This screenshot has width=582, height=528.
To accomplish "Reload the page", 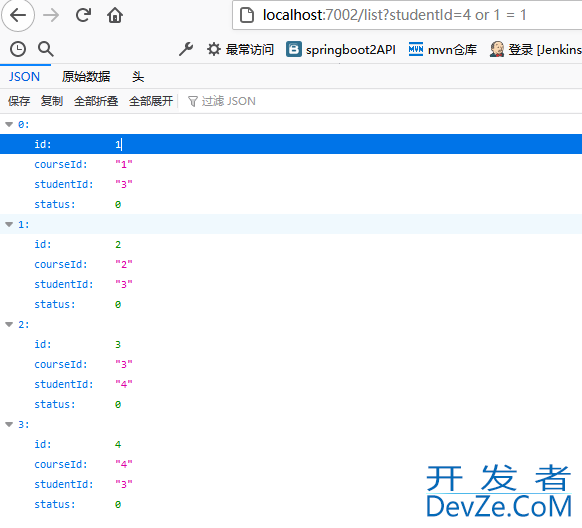I will click(84, 15).
